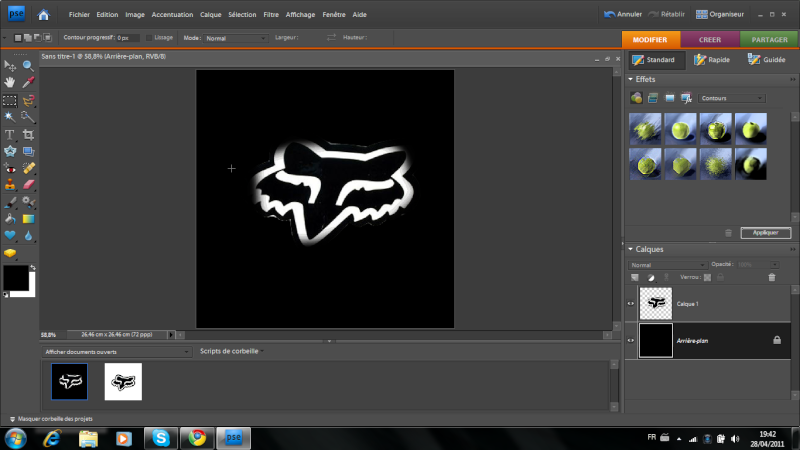Viewport: 800px width, 450px height.
Task: Select the Crop tool
Action: tap(28, 135)
